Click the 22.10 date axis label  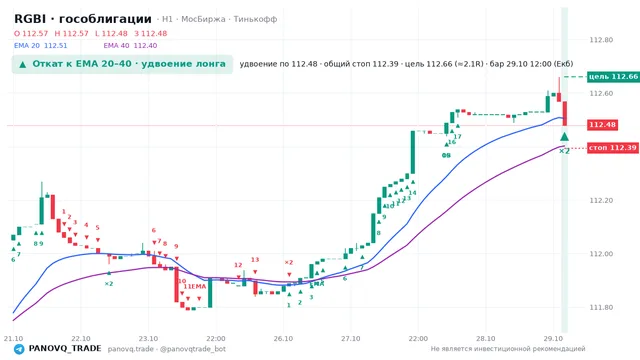[x=80, y=339]
